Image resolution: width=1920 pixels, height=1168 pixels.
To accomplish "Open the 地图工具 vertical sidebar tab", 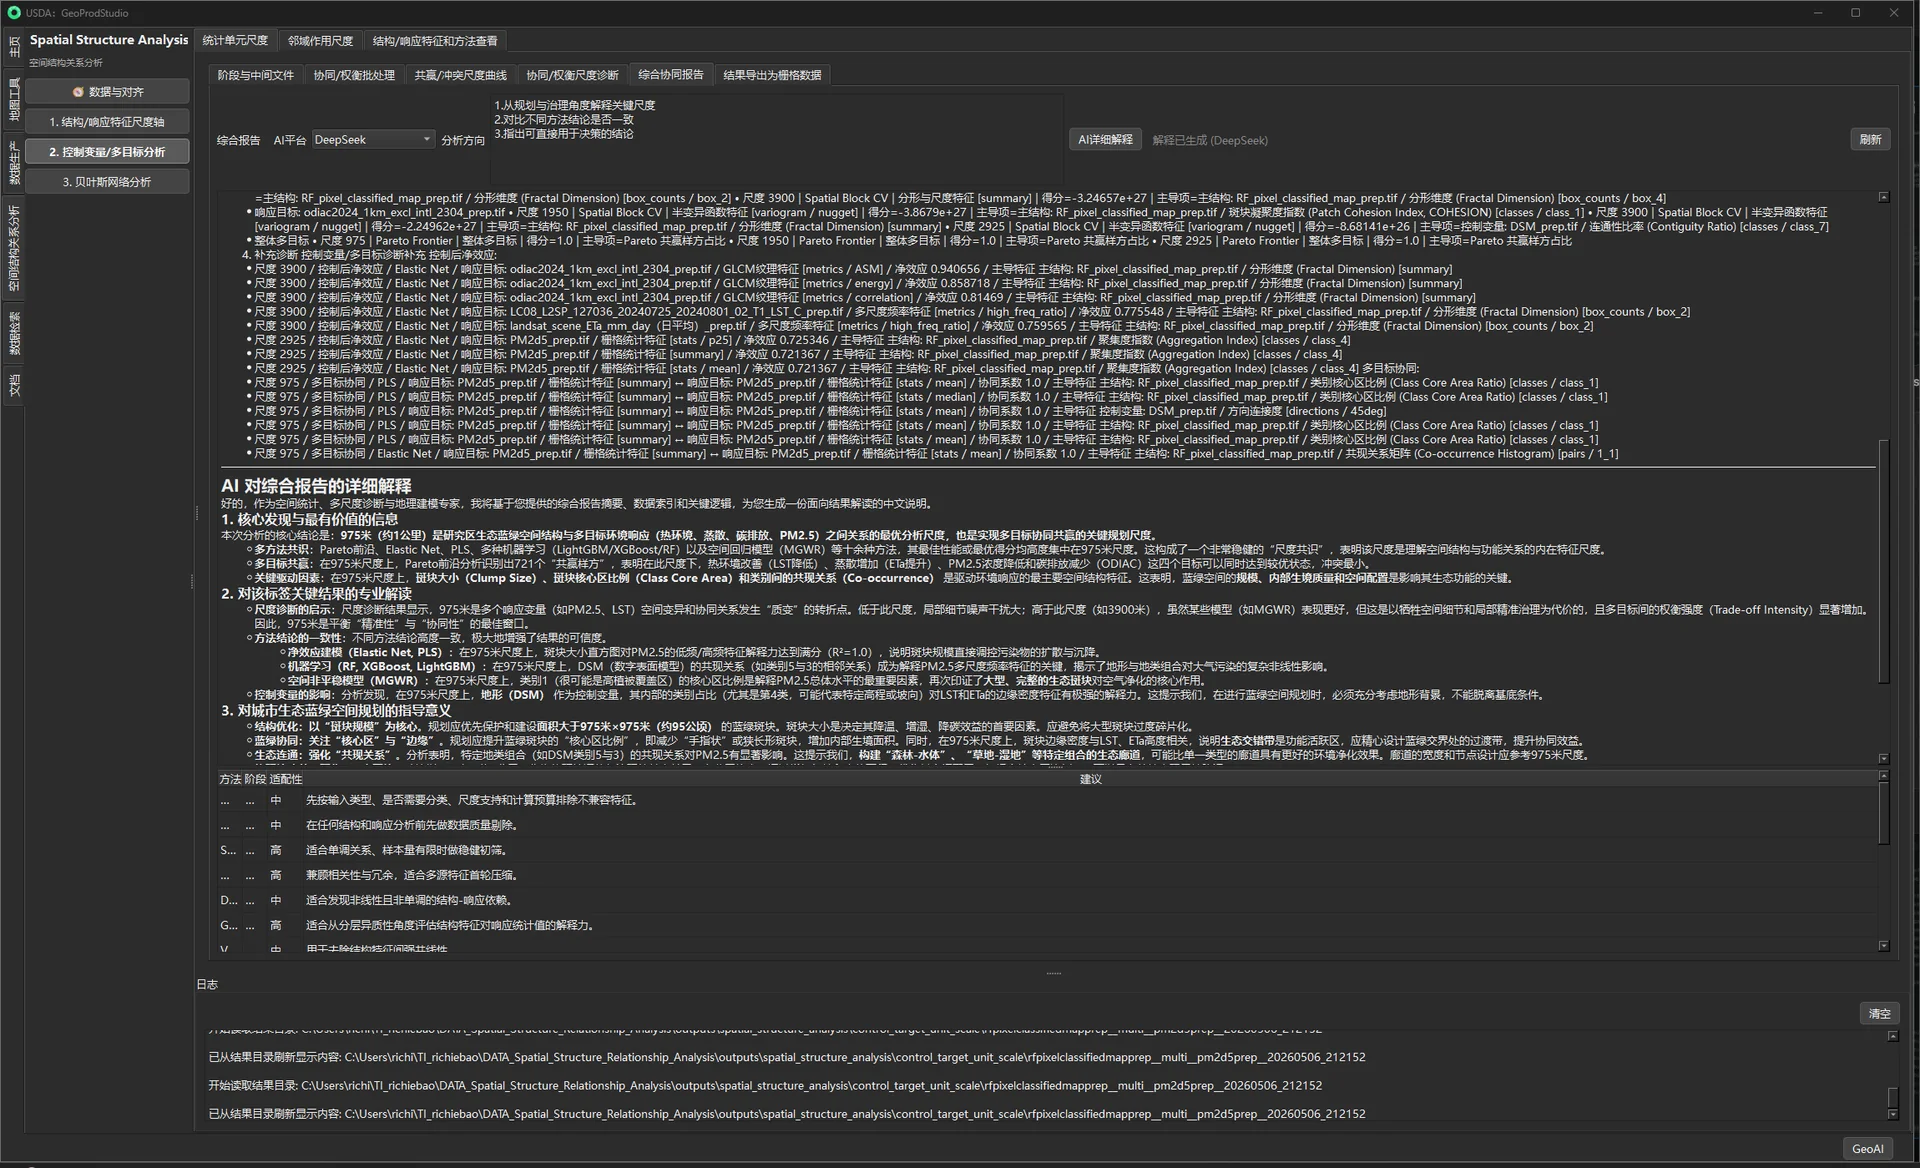I will click(14, 99).
